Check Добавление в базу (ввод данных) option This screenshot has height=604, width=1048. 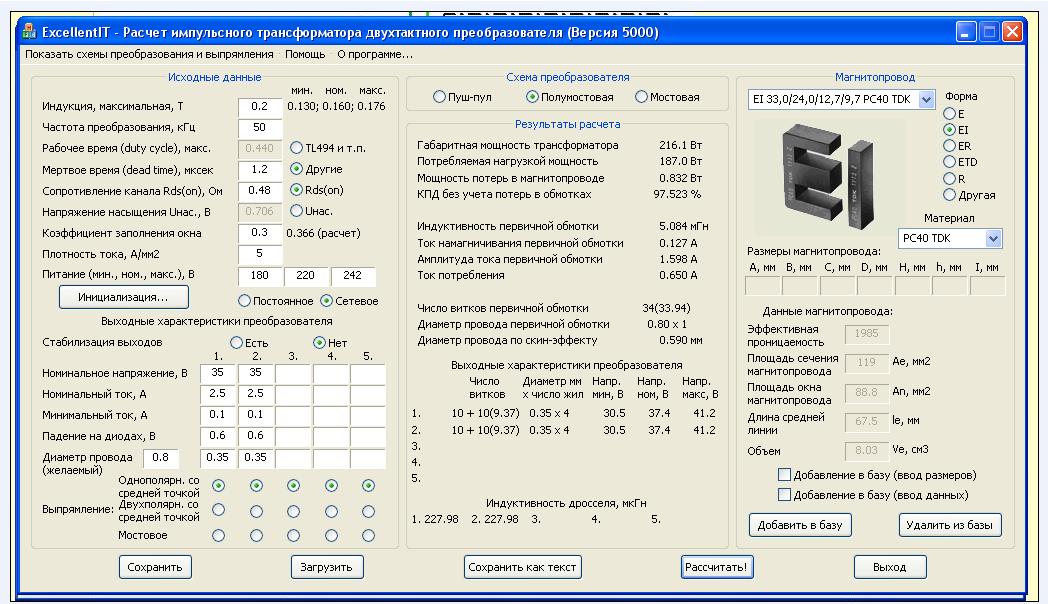coord(785,495)
